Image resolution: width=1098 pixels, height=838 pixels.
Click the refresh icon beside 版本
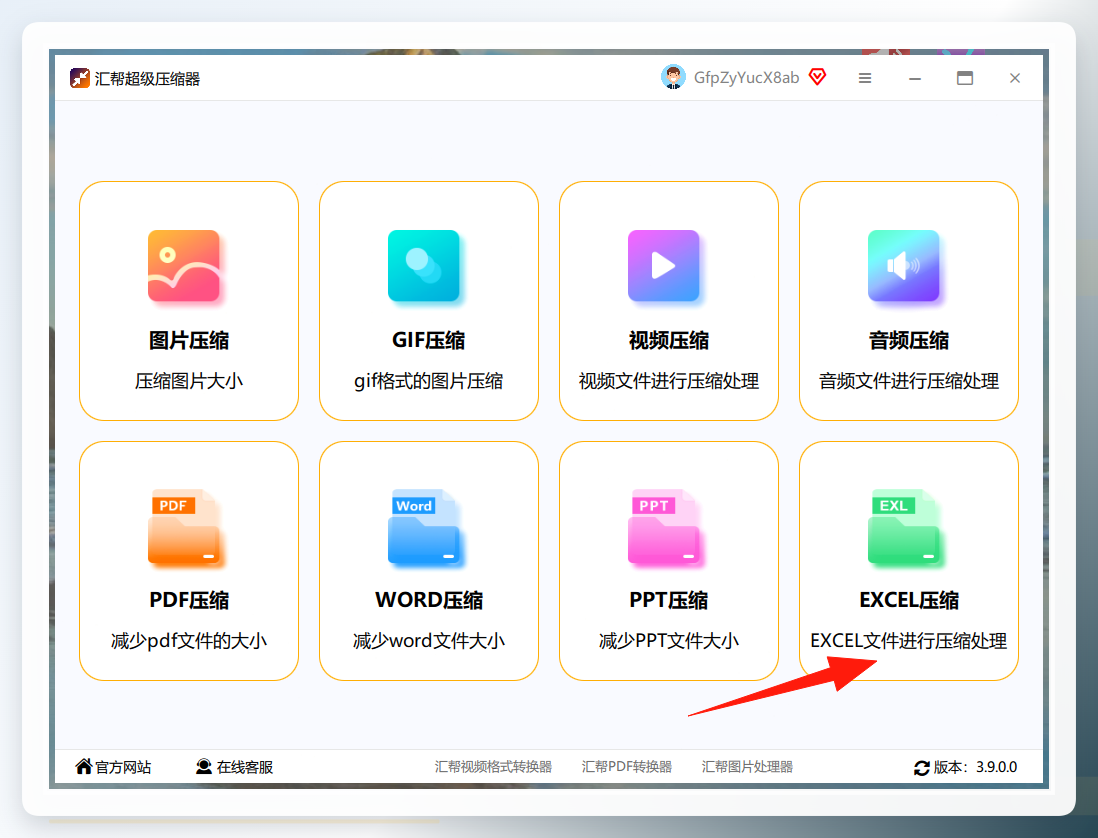coord(922,768)
